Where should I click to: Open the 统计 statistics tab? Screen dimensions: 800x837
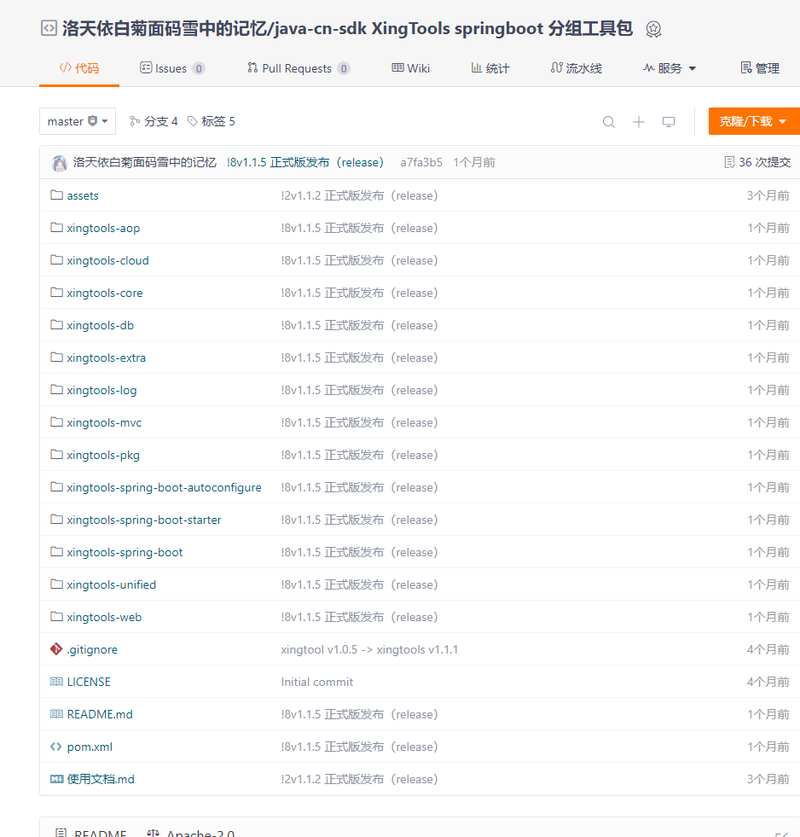[x=490, y=68]
